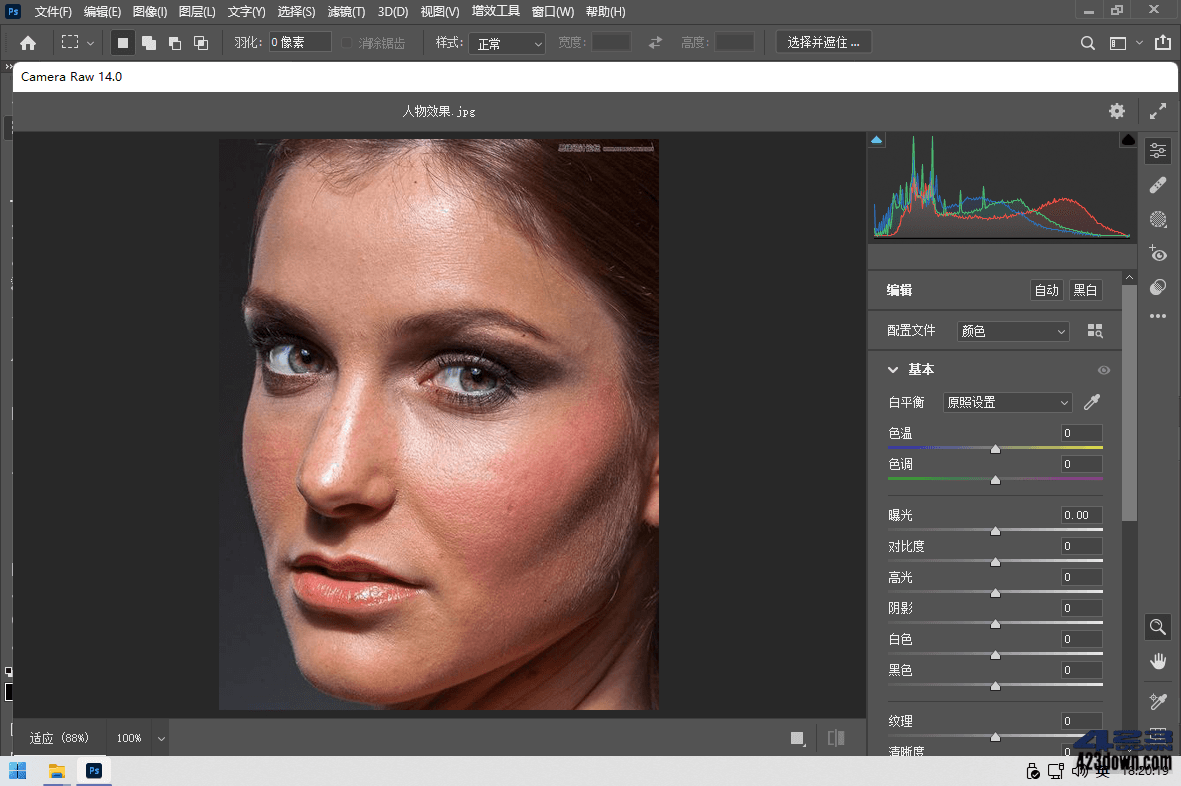Select the Healing tool in Camera Raw
This screenshot has width=1181, height=786.
click(x=1157, y=185)
